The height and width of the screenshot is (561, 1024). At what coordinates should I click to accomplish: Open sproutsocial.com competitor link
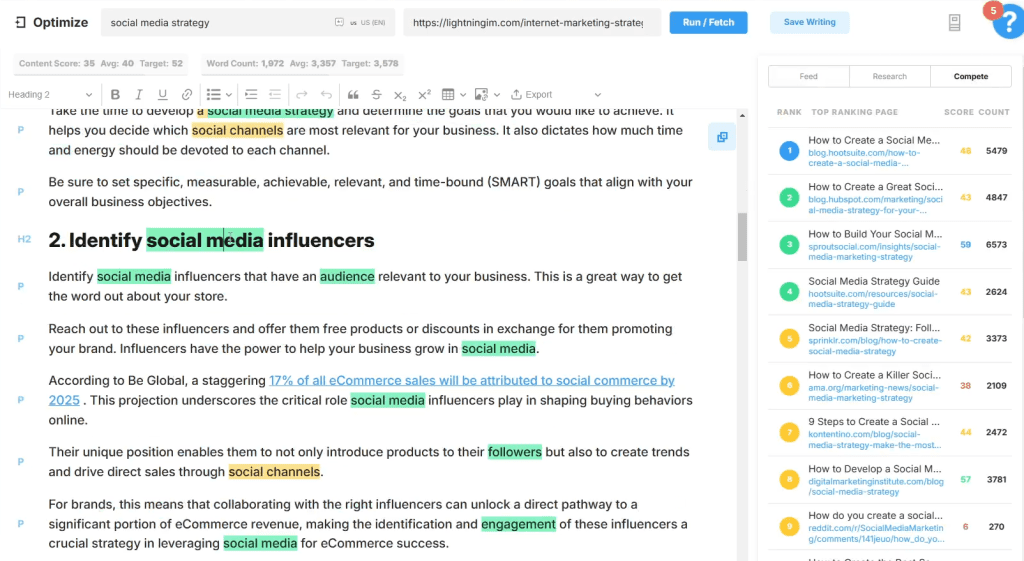[x=874, y=251]
